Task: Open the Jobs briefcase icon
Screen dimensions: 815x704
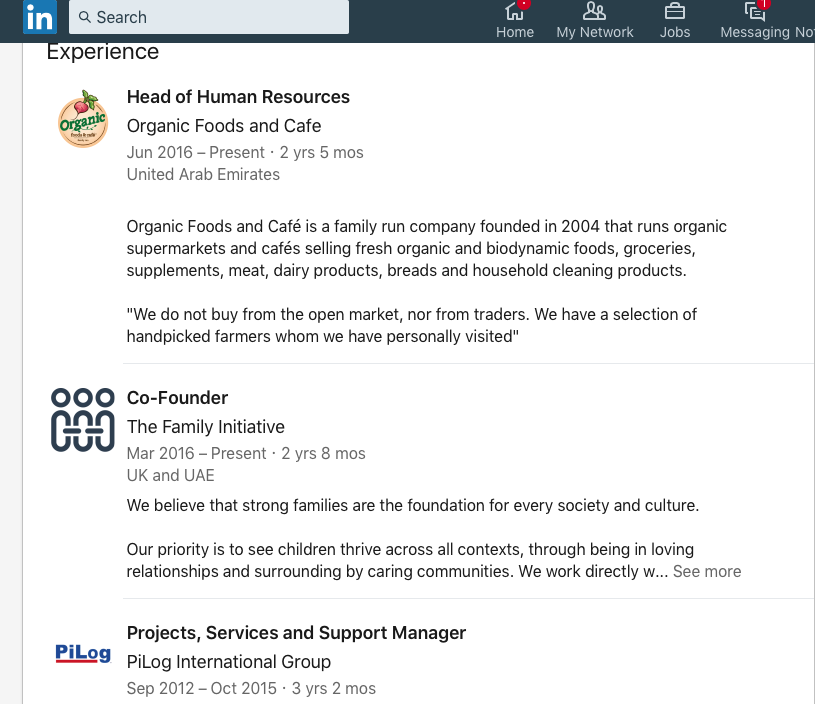Action: (675, 11)
